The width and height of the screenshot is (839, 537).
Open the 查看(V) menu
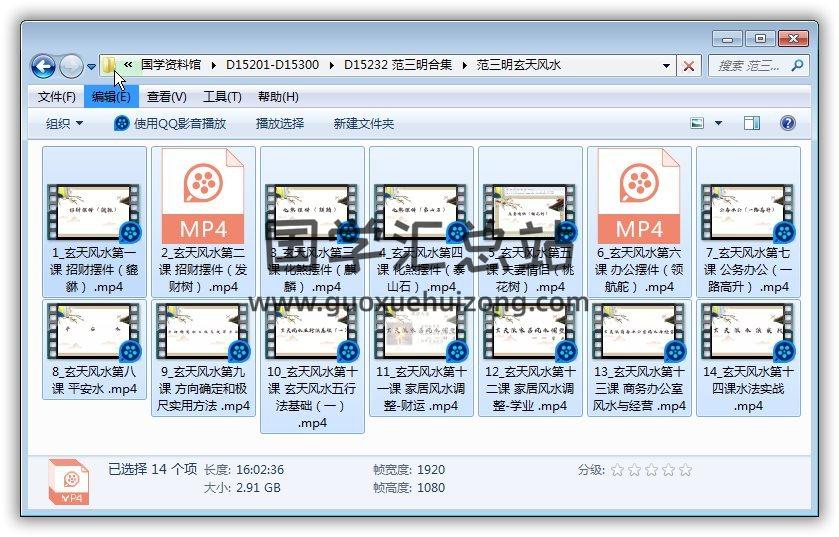tap(166, 97)
